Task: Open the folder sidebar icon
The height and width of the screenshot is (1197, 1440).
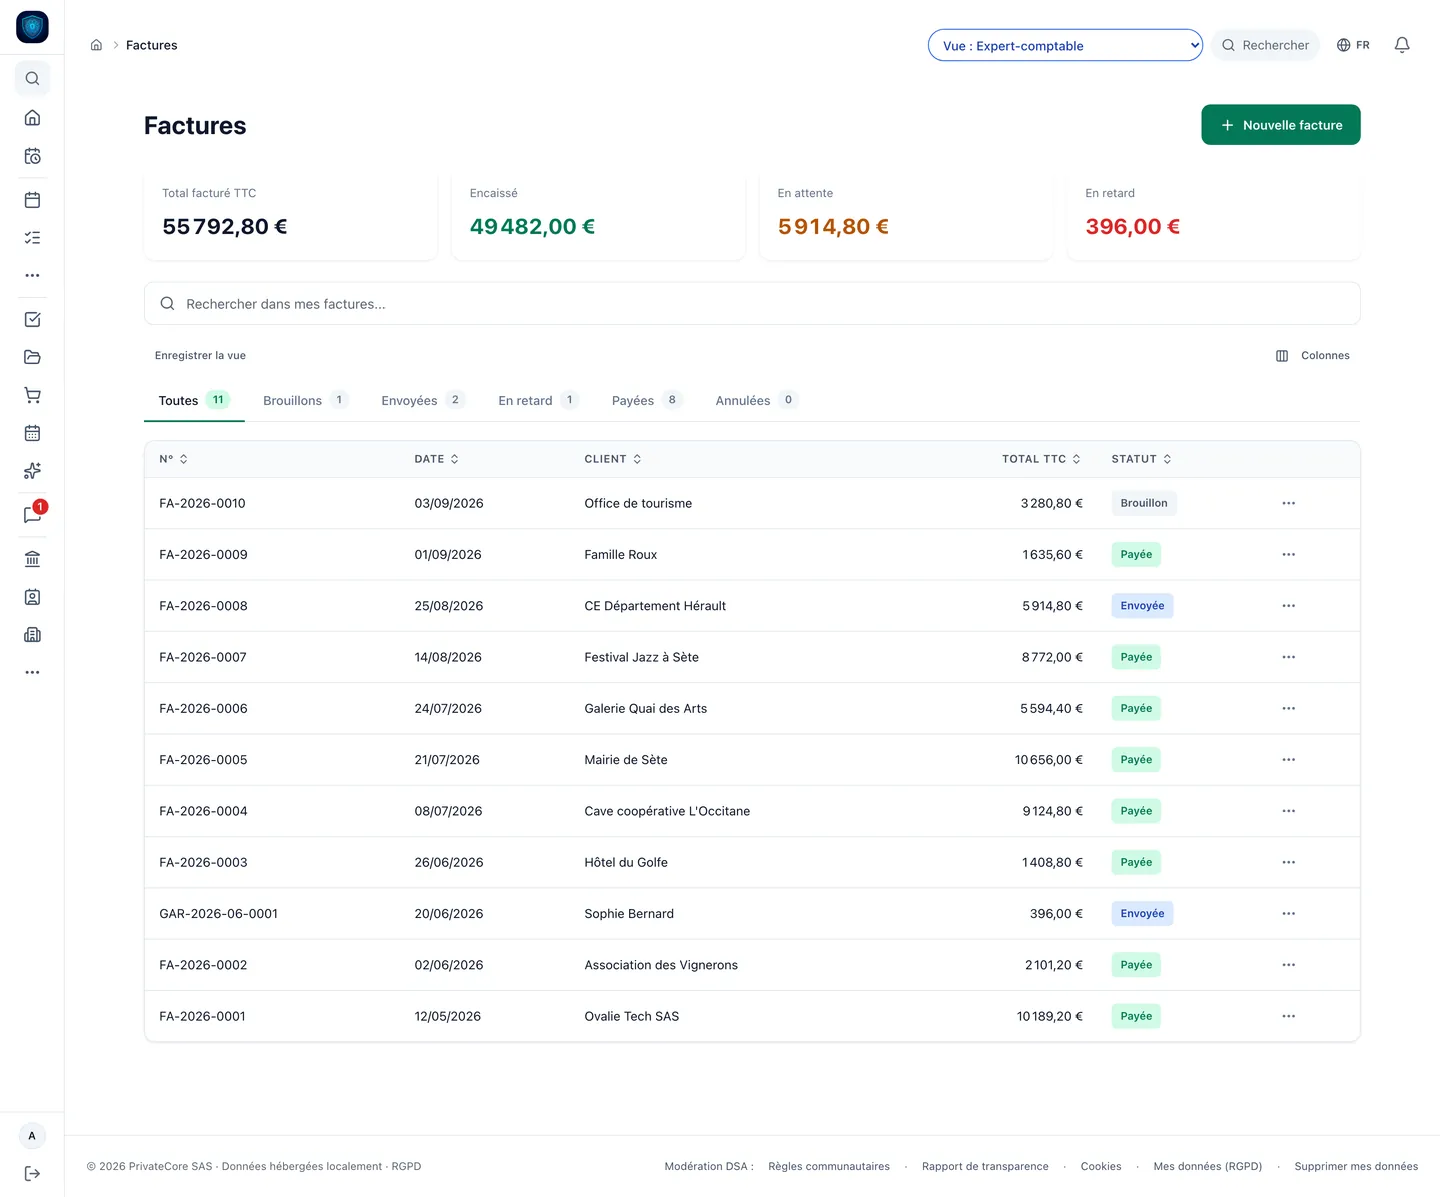Action: (x=32, y=357)
